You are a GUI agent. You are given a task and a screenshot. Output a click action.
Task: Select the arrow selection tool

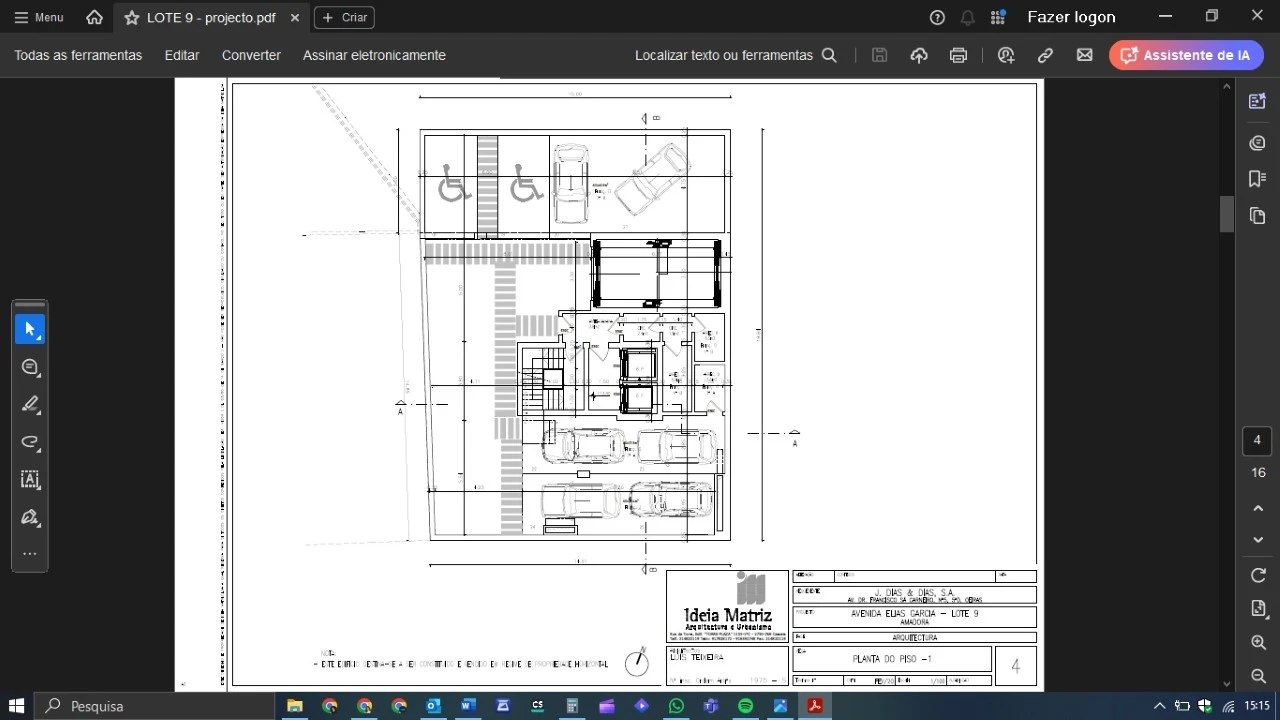pos(30,329)
